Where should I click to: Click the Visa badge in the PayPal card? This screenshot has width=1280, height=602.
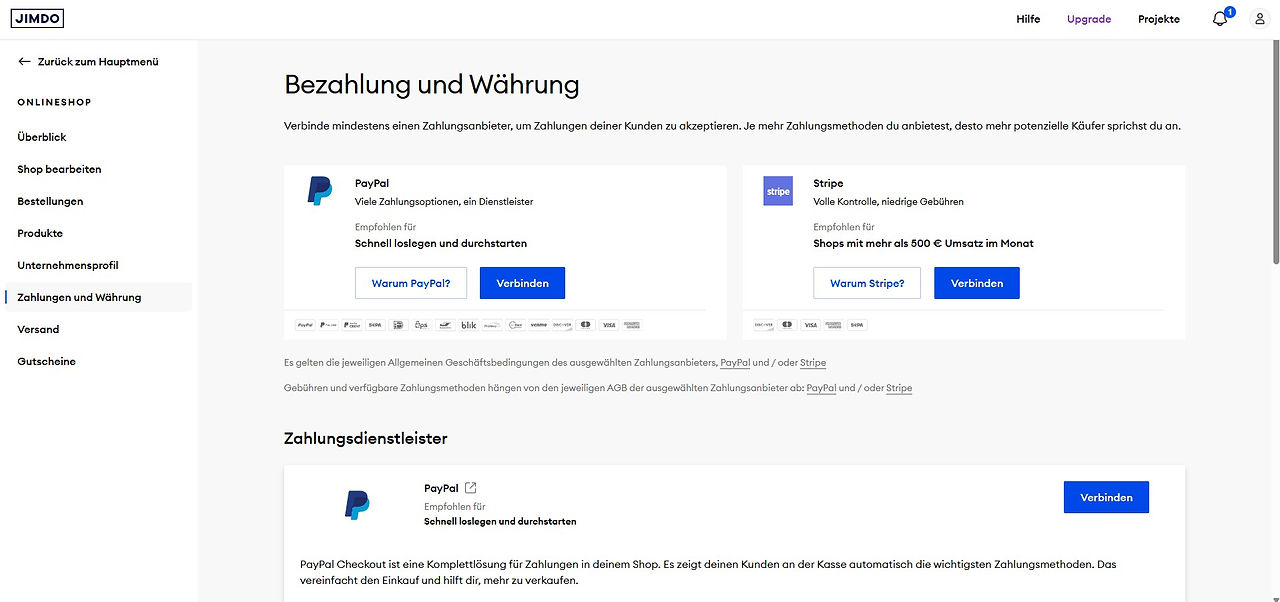click(609, 325)
